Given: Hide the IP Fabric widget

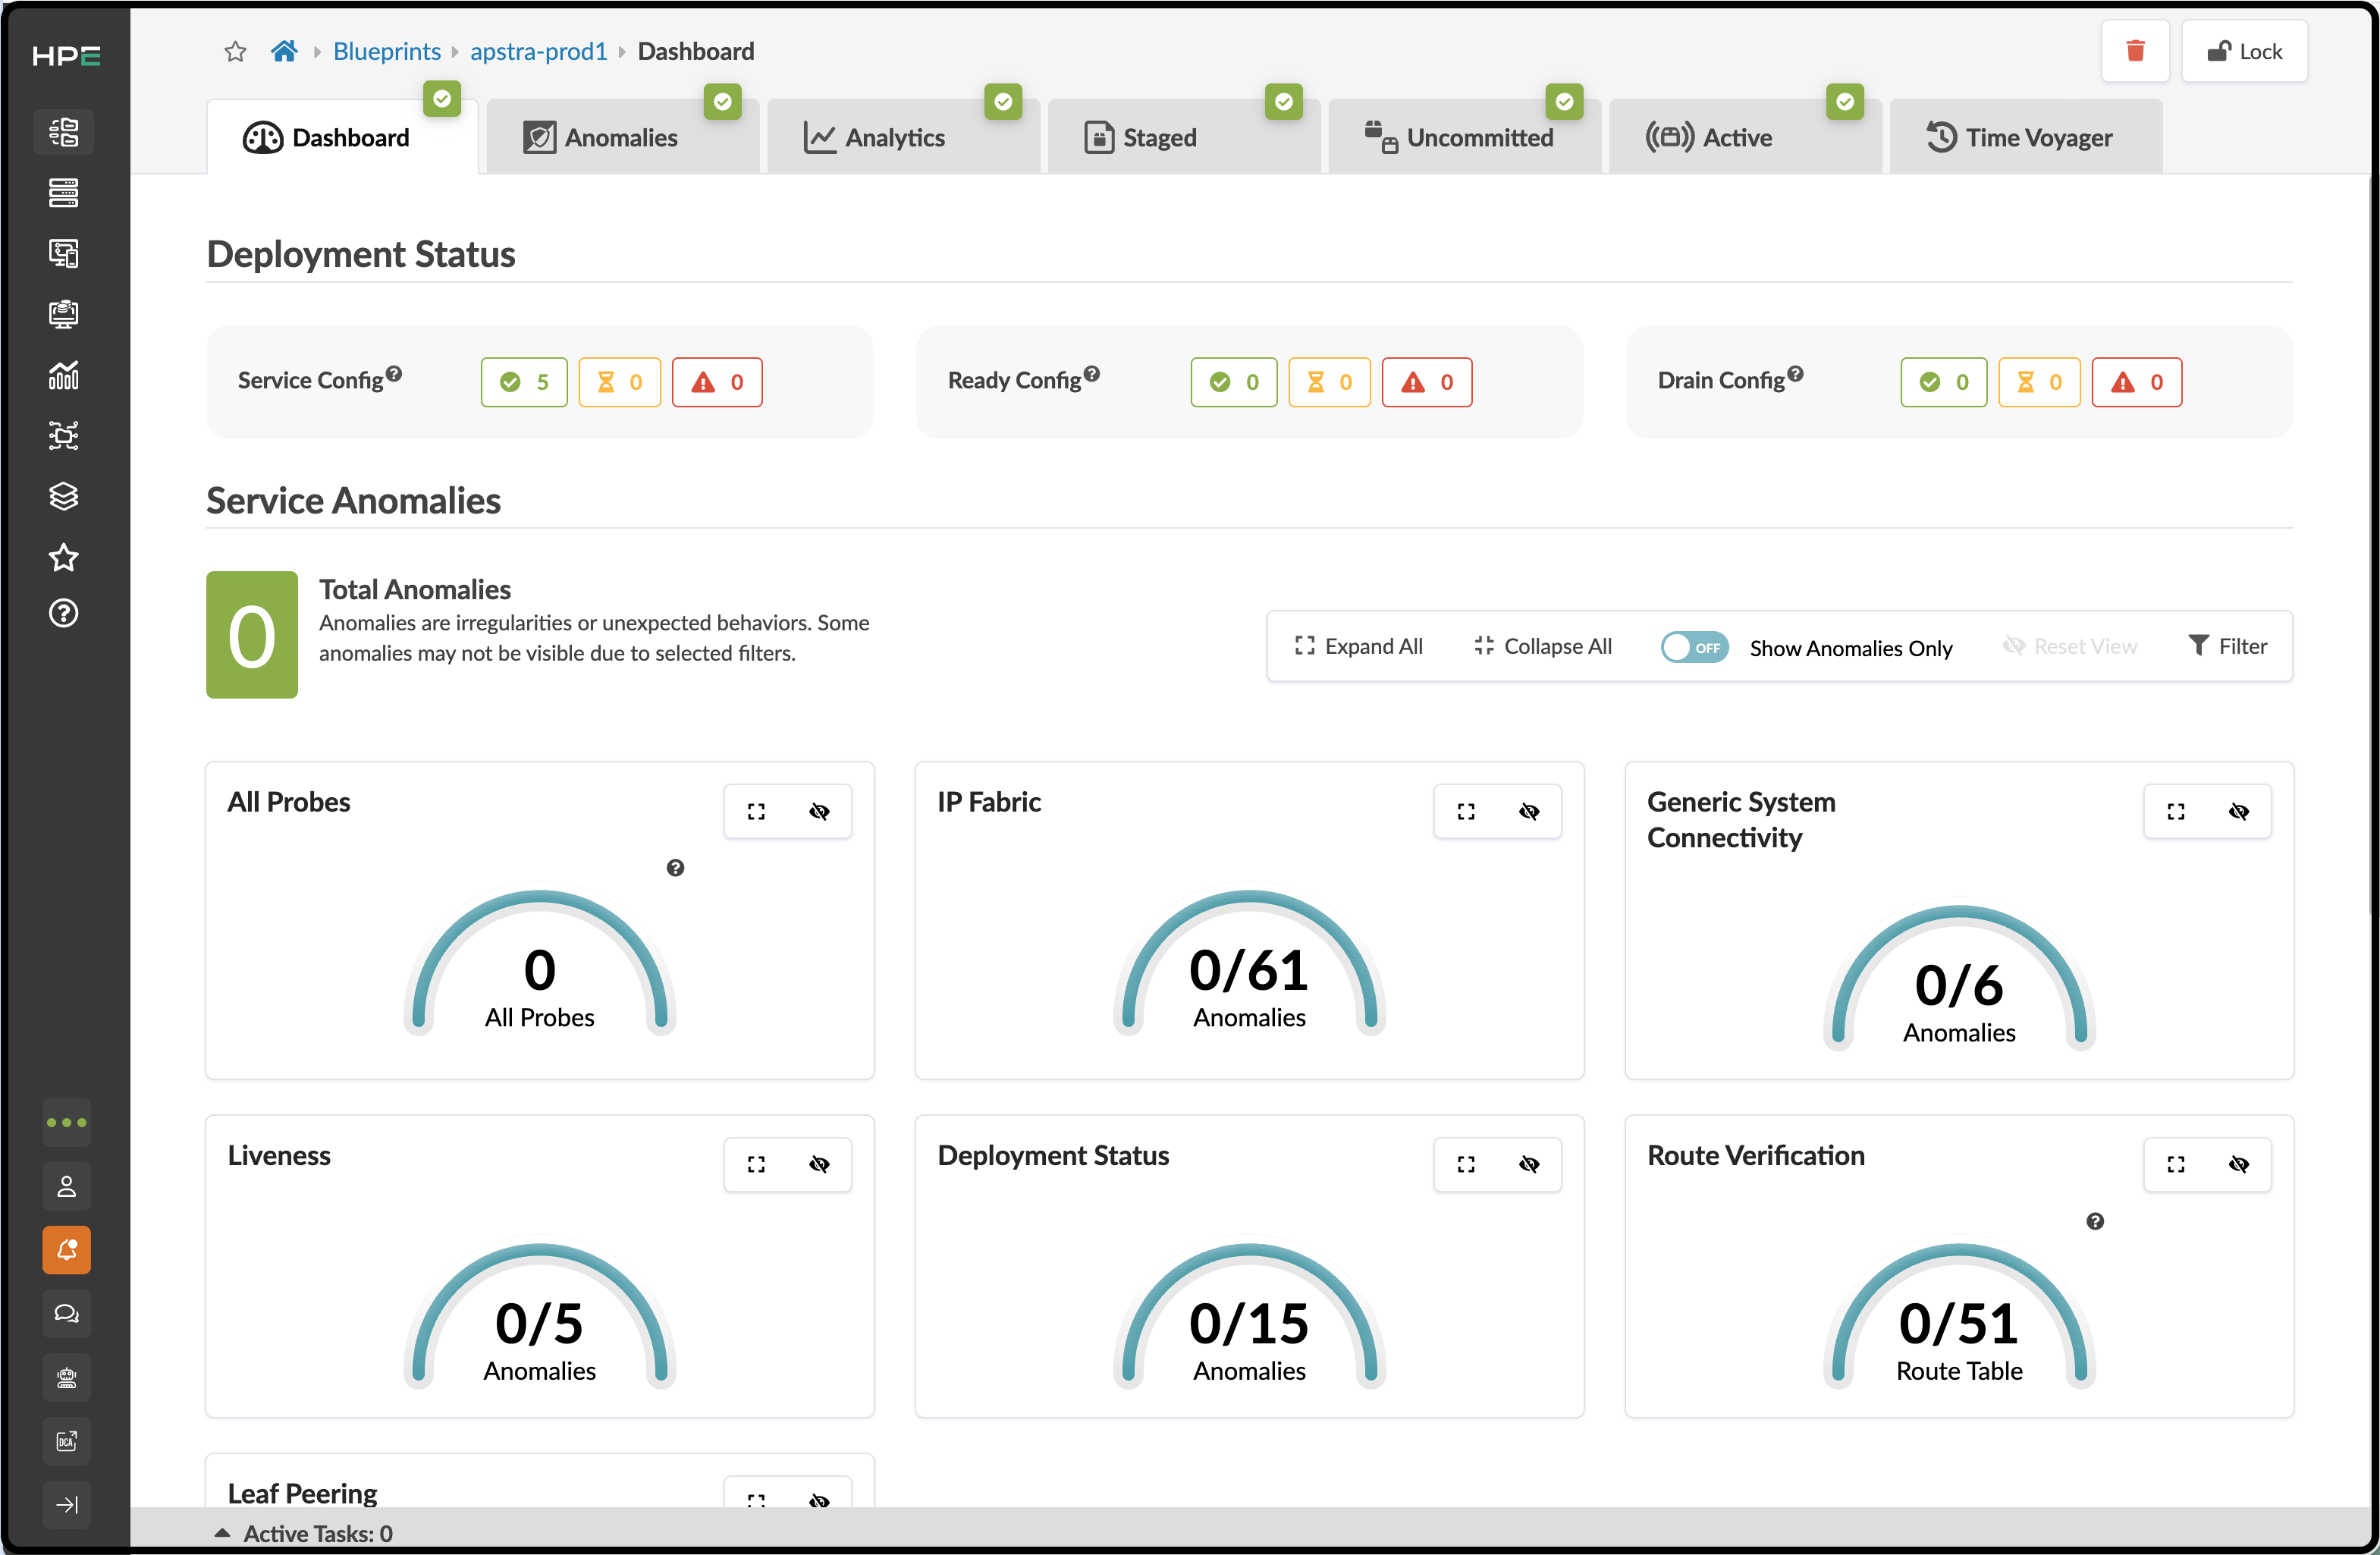Looking at the screenshot, I should 1529,811.
